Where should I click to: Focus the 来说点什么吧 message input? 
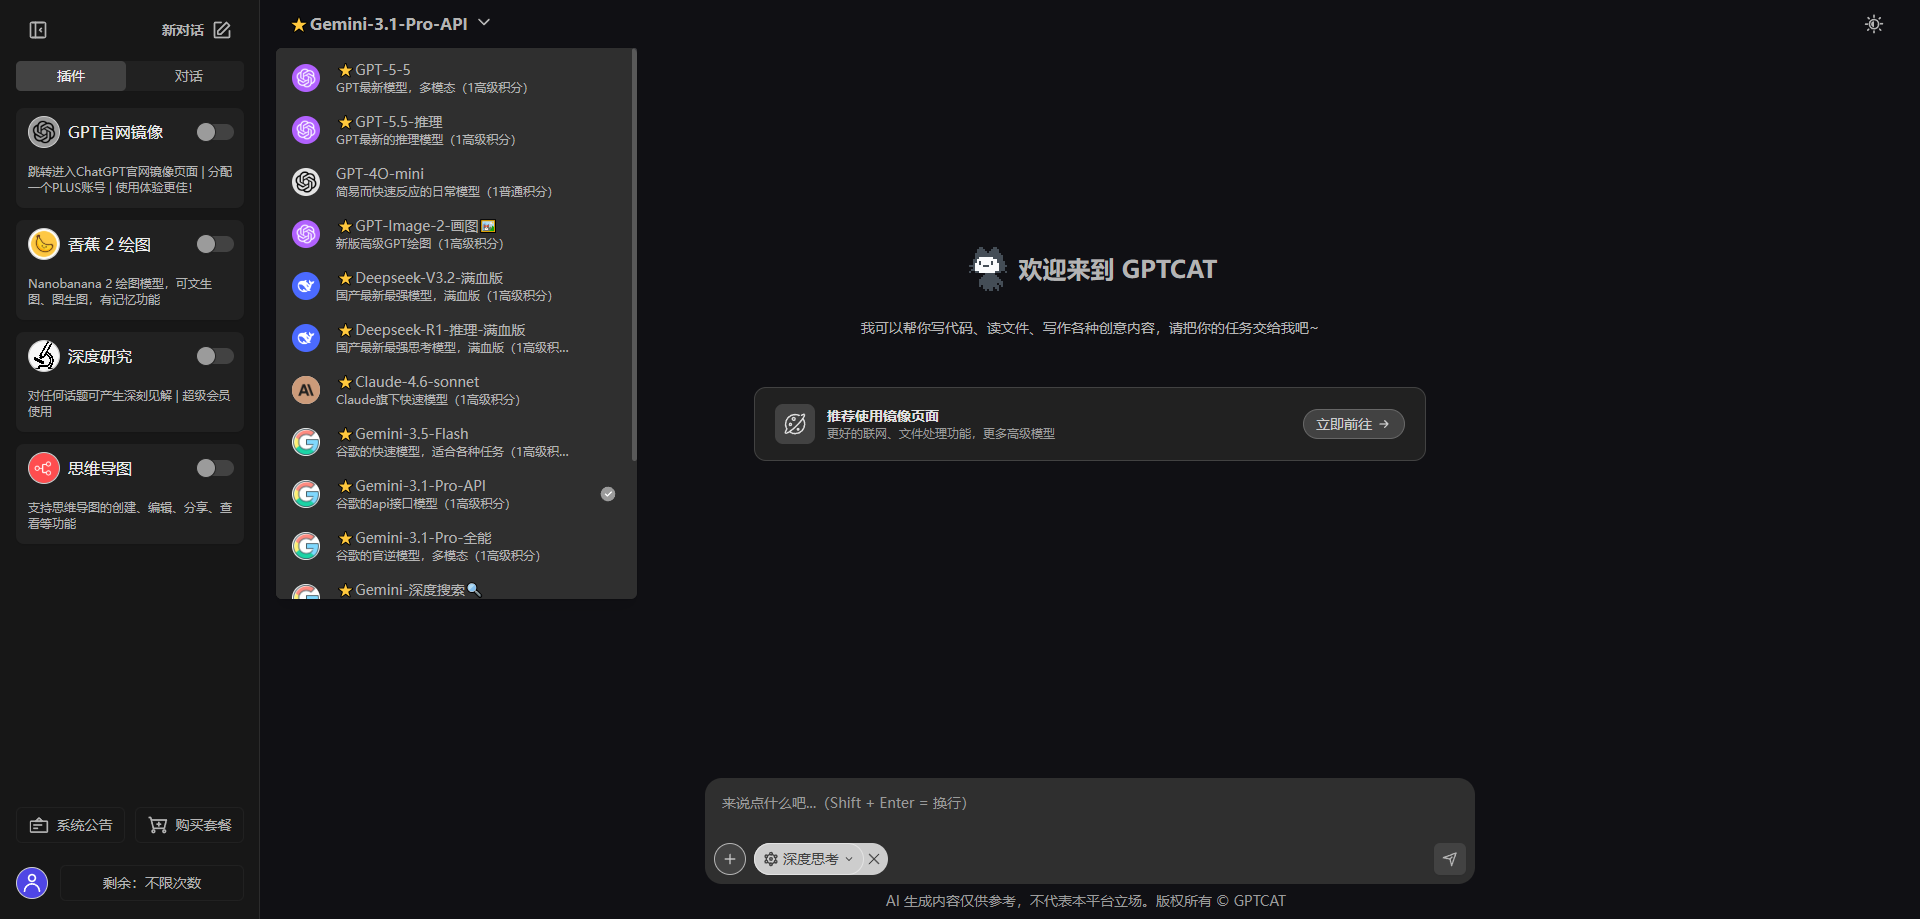[1090, 803]
